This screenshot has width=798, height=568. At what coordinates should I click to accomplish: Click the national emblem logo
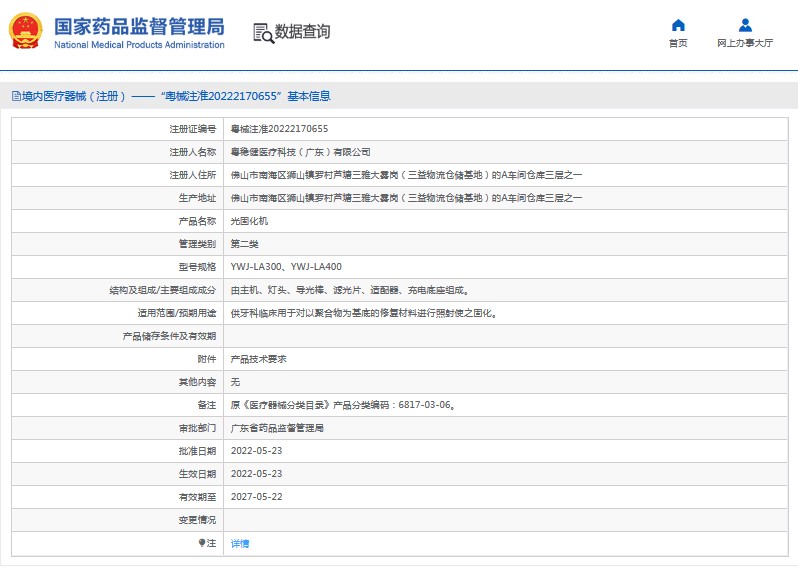[x=26, y=32]
